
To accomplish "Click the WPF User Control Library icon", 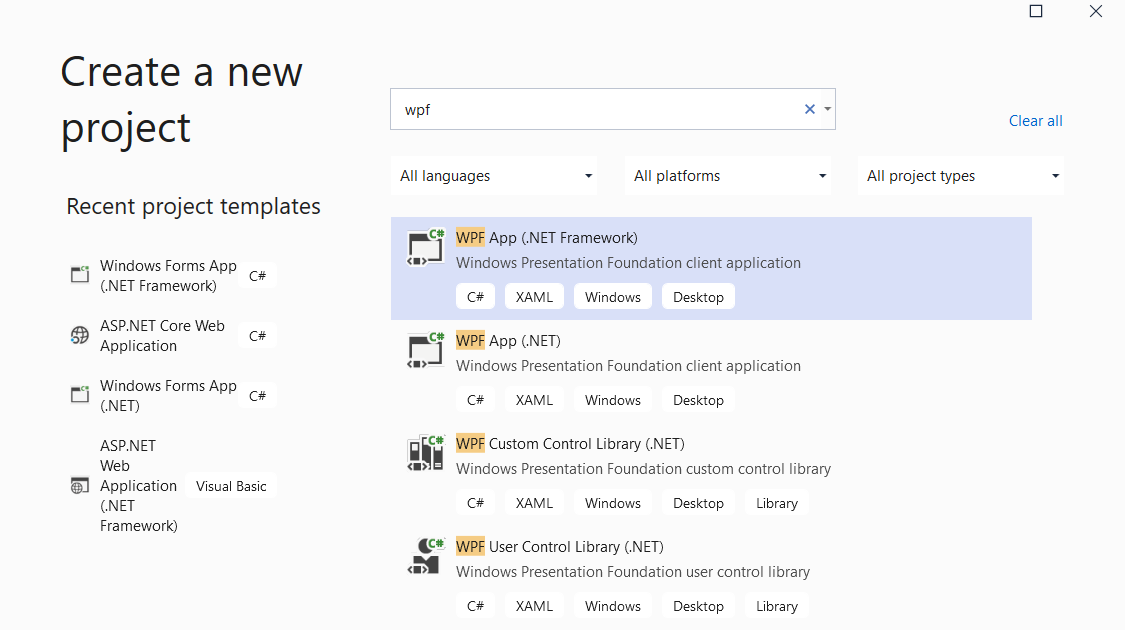I will point(425,558).
